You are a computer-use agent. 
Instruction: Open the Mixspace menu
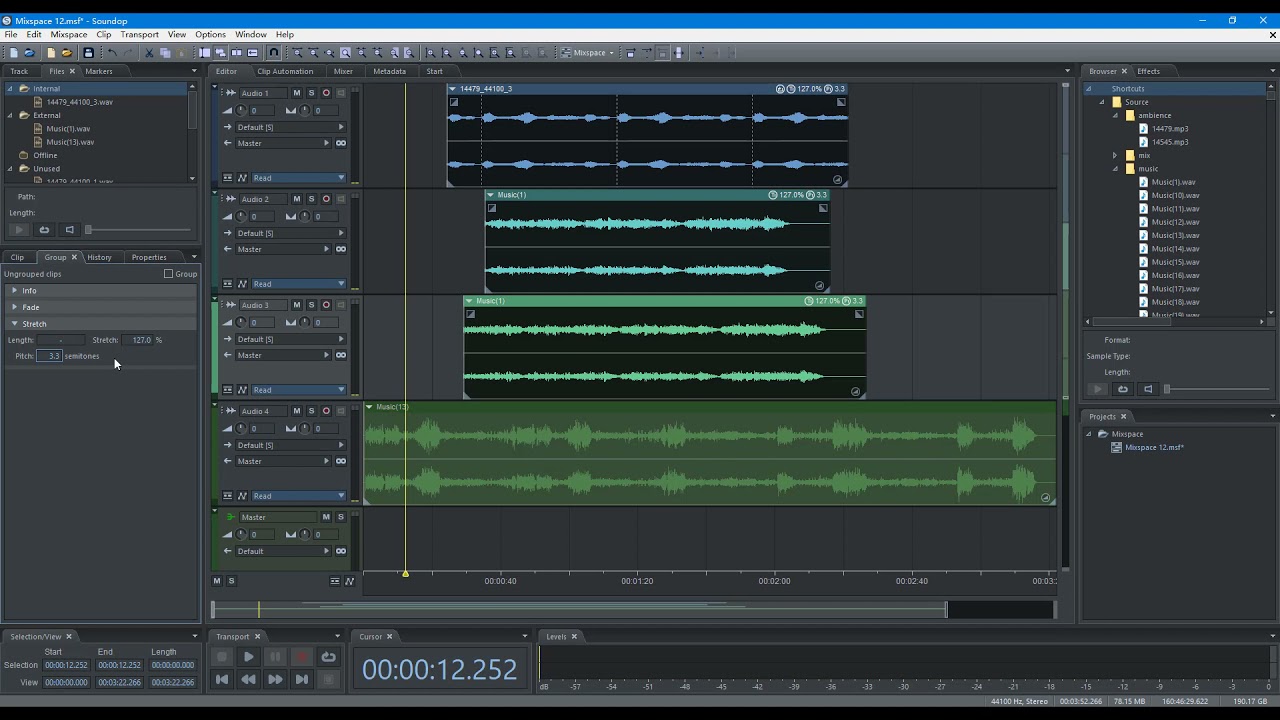point(69,34)
